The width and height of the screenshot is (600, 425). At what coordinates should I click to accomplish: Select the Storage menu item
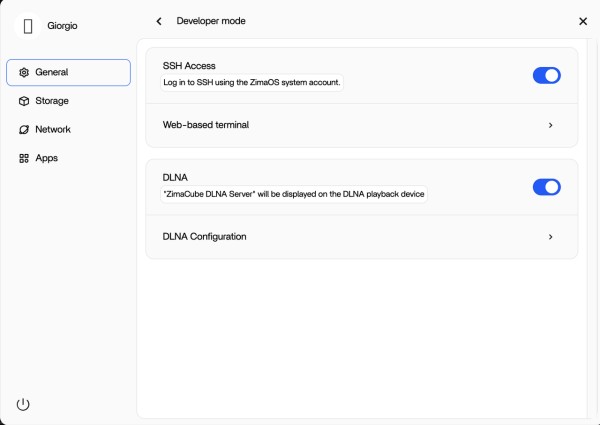[x=68, y=101]
